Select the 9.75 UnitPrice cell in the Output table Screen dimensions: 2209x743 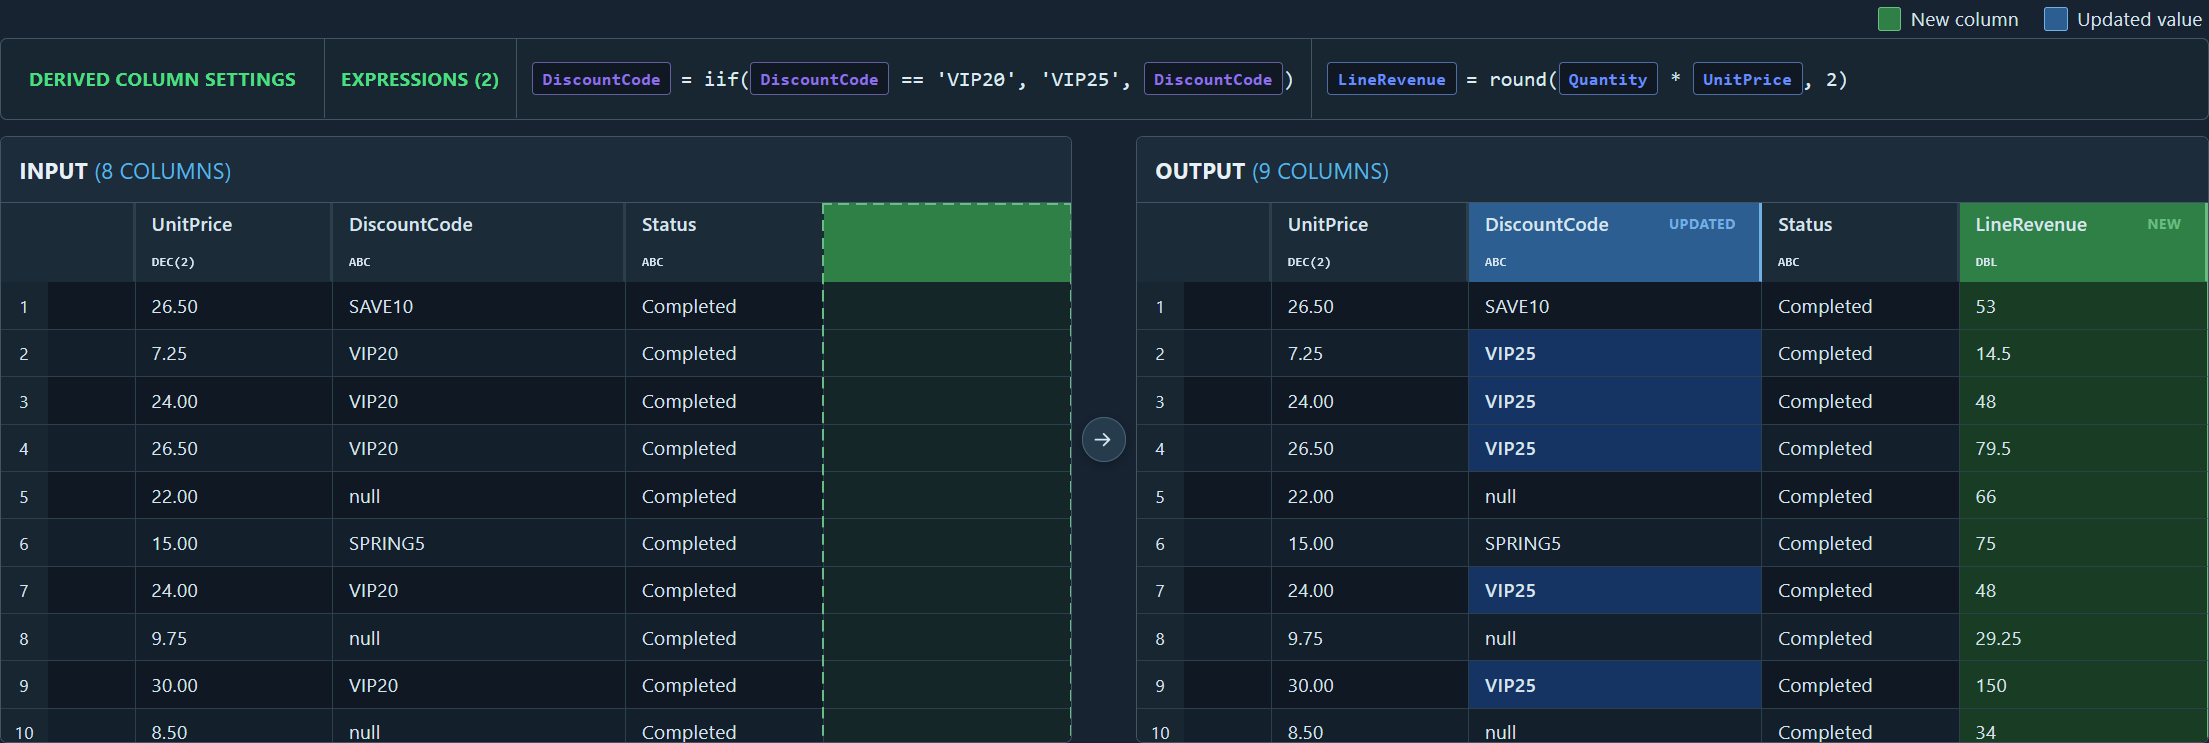click(x=1369, y=638)
